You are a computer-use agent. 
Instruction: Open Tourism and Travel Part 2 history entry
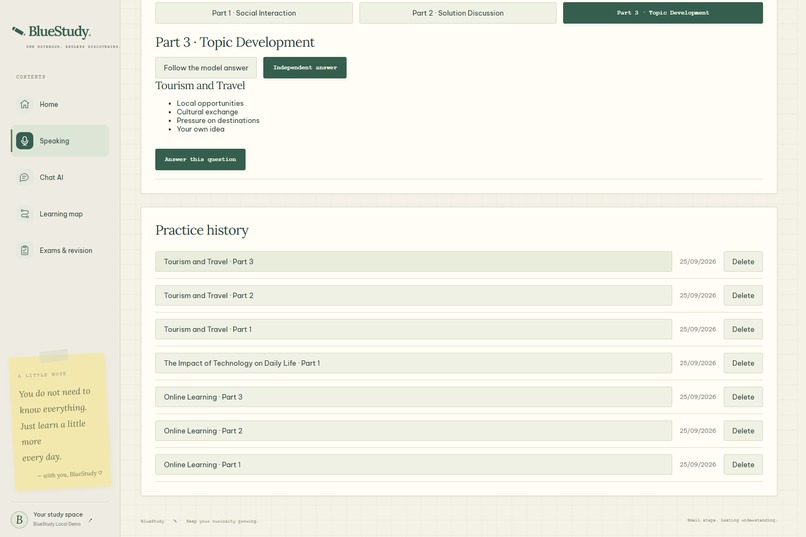[x=413, y=295]
